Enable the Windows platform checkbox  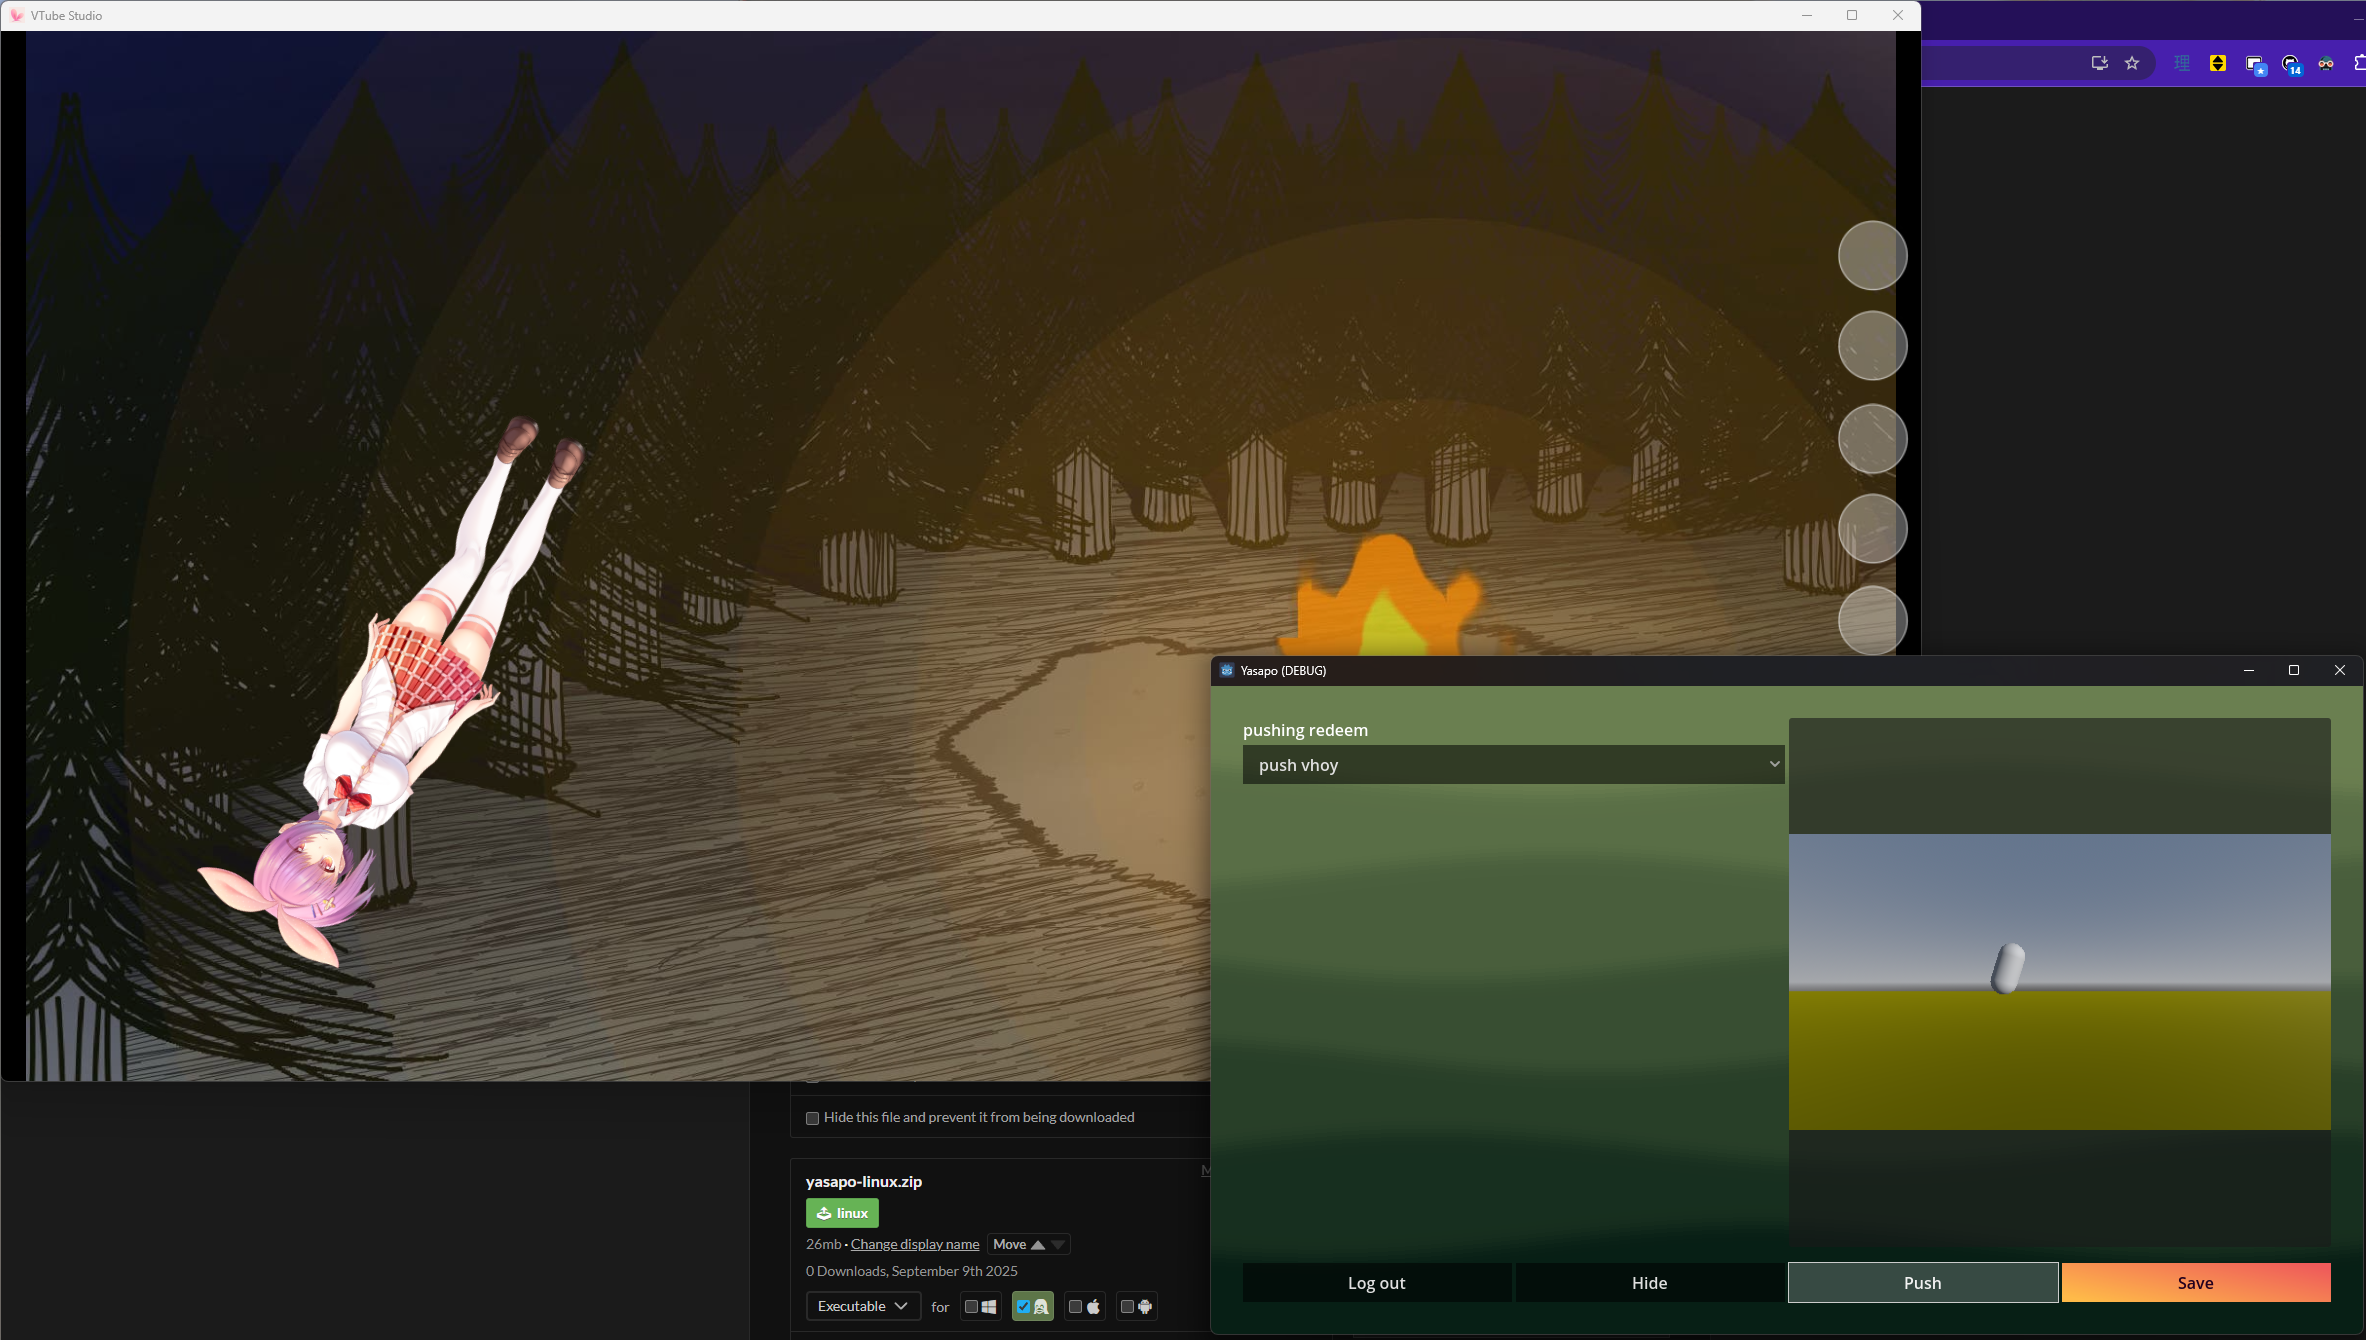[x=971, y=1307]
